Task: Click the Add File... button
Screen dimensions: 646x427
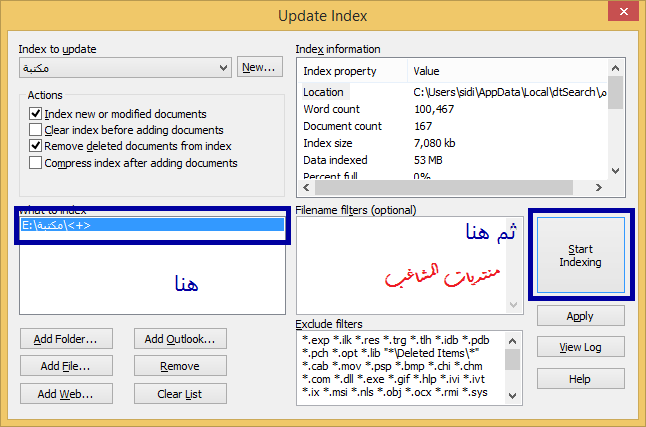Action: (65, 366)
